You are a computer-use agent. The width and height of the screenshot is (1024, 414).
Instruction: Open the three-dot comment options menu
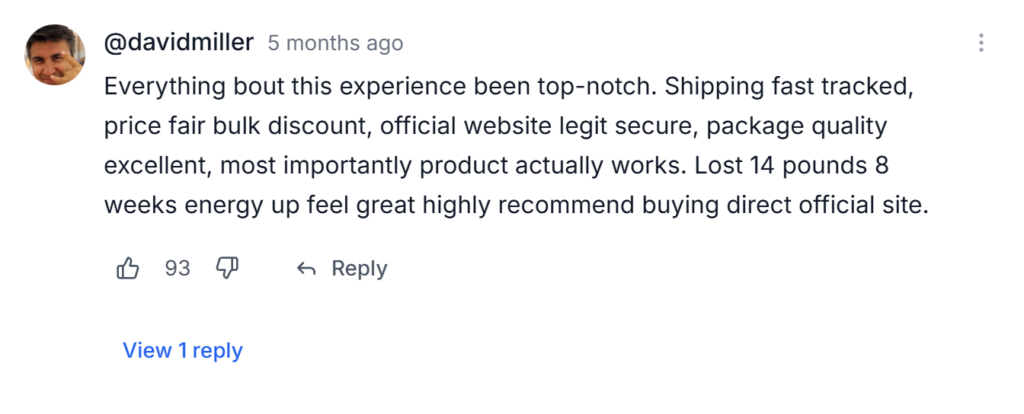pos(981,43)
